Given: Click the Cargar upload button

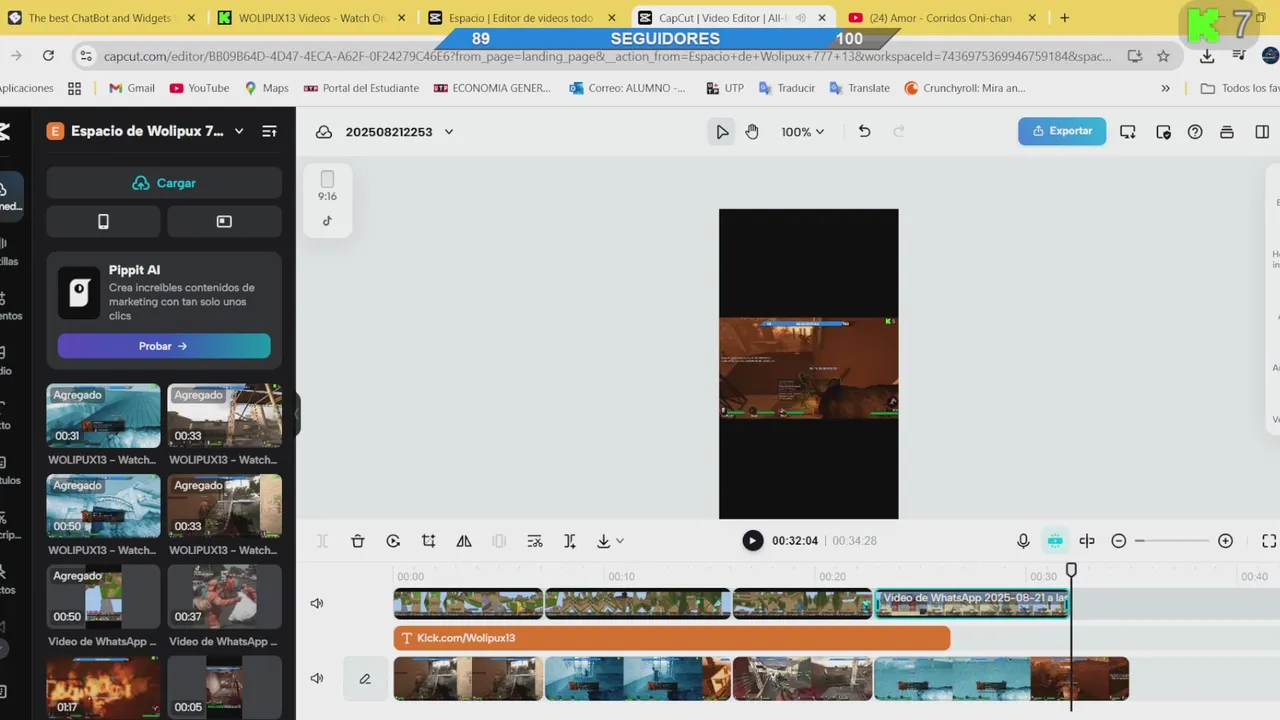Looking at the screenshot, I should [x=164, y=183].
